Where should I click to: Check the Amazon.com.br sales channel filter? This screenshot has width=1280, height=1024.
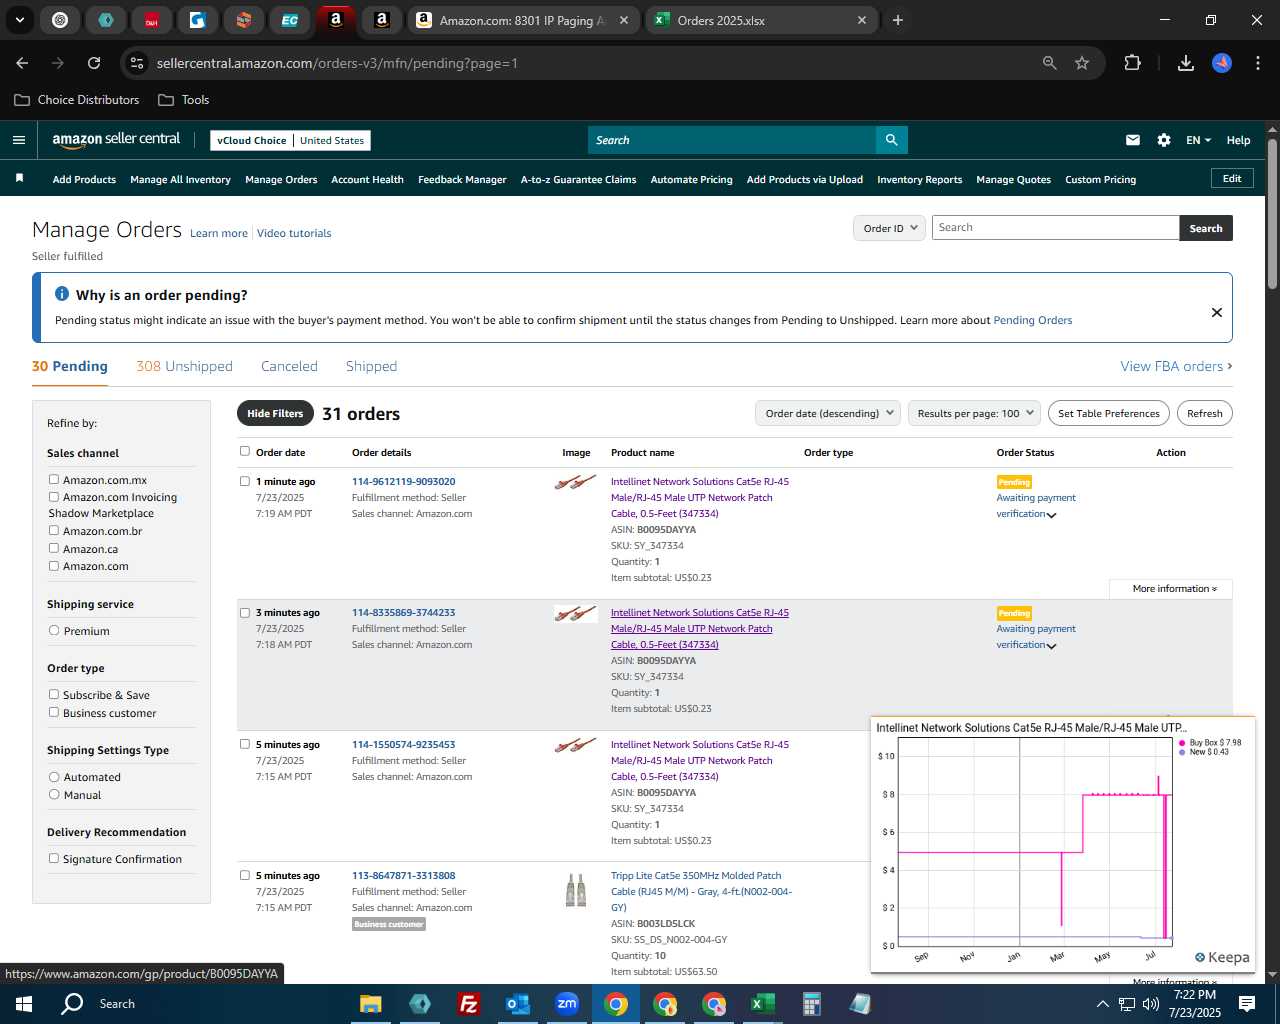coord(54,531)
